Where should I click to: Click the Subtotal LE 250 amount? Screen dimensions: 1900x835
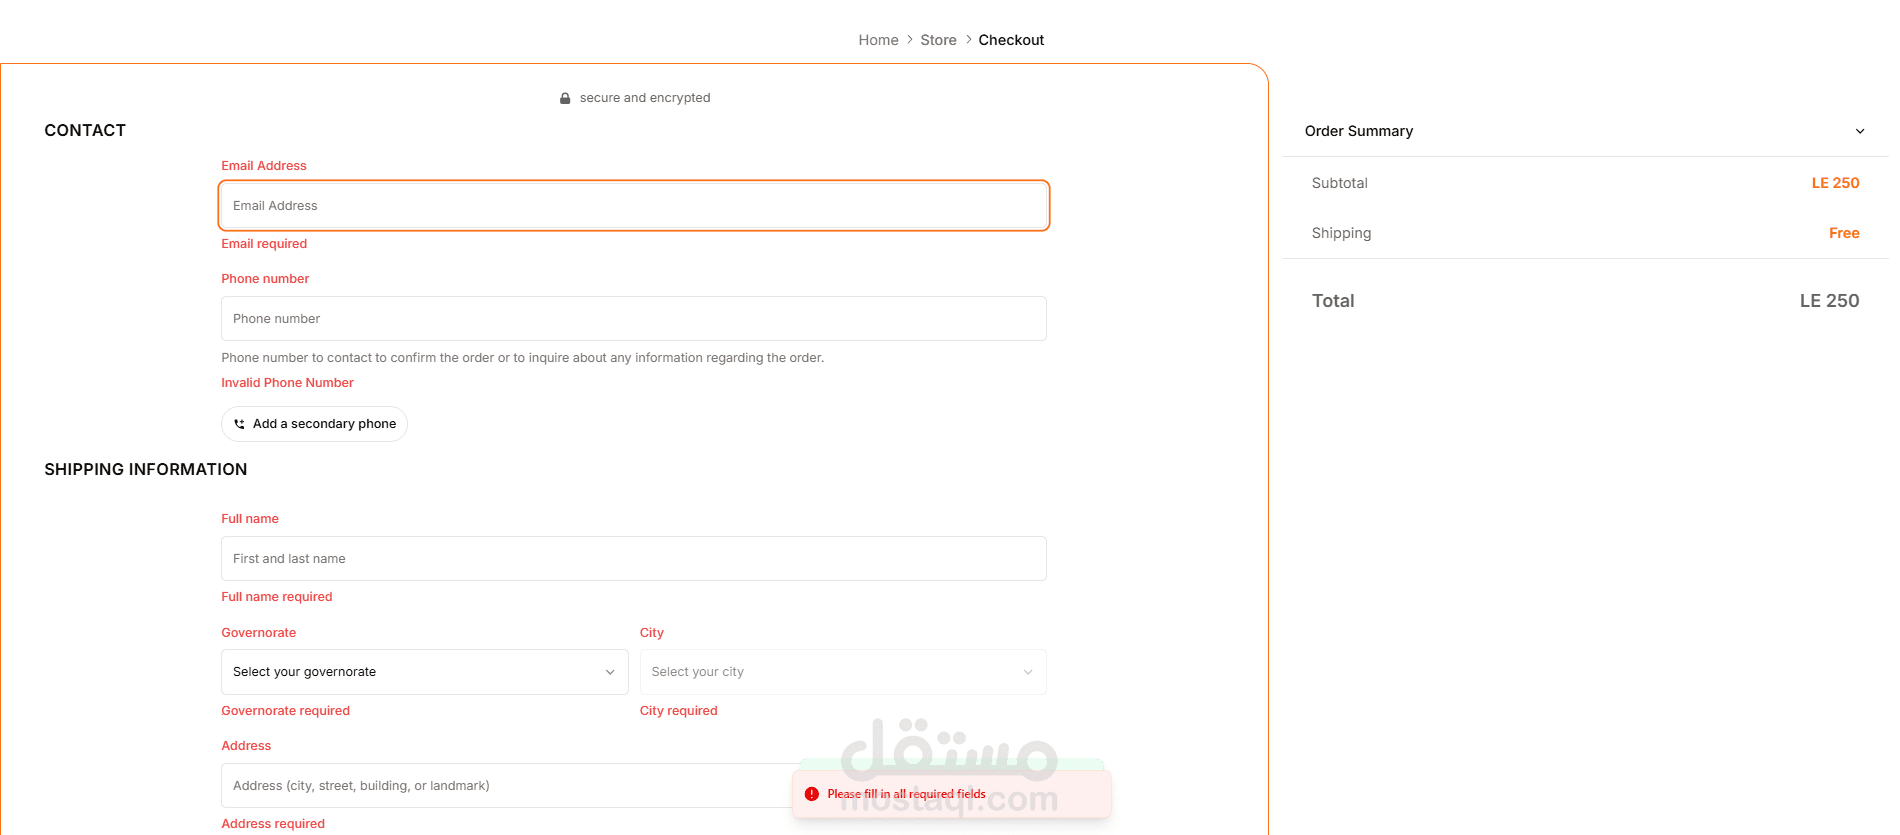[x=1835, y=183]
